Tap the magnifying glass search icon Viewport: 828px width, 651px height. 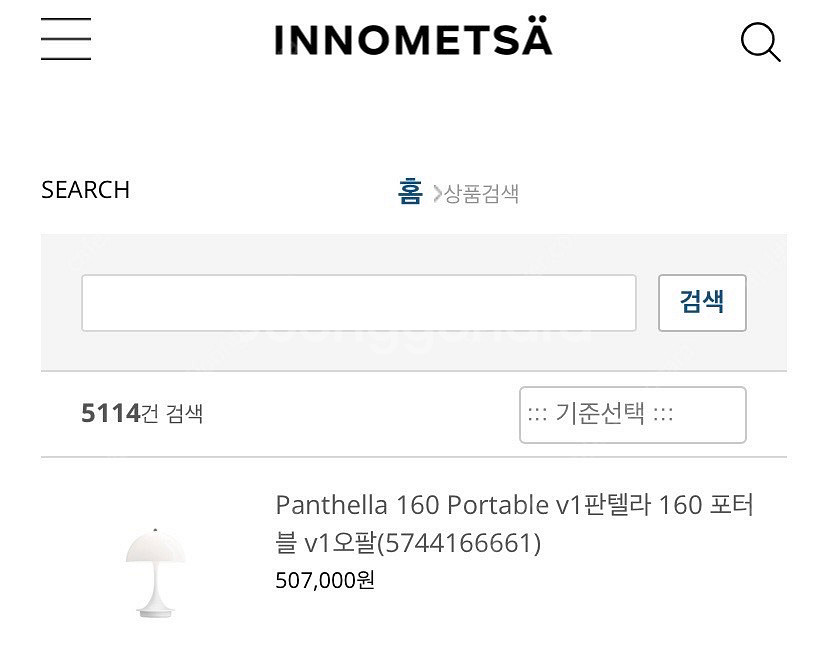pos(760,43)
